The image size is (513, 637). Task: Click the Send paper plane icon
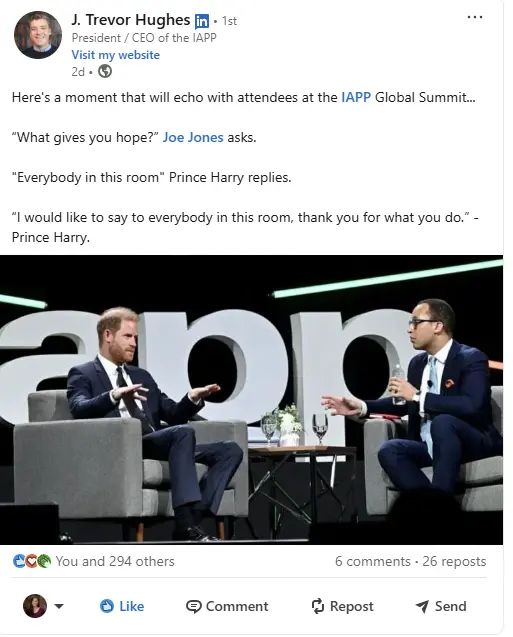(x=422, y=606)
